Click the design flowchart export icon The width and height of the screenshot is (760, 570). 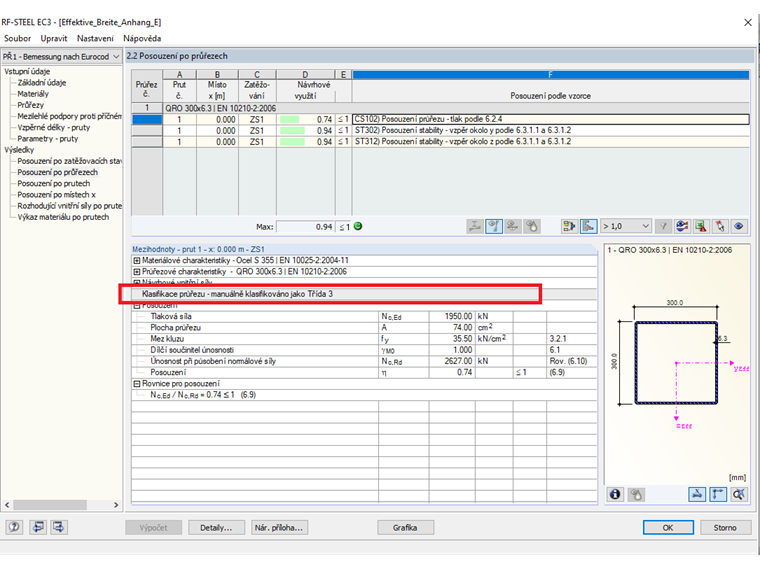(570, 226)
